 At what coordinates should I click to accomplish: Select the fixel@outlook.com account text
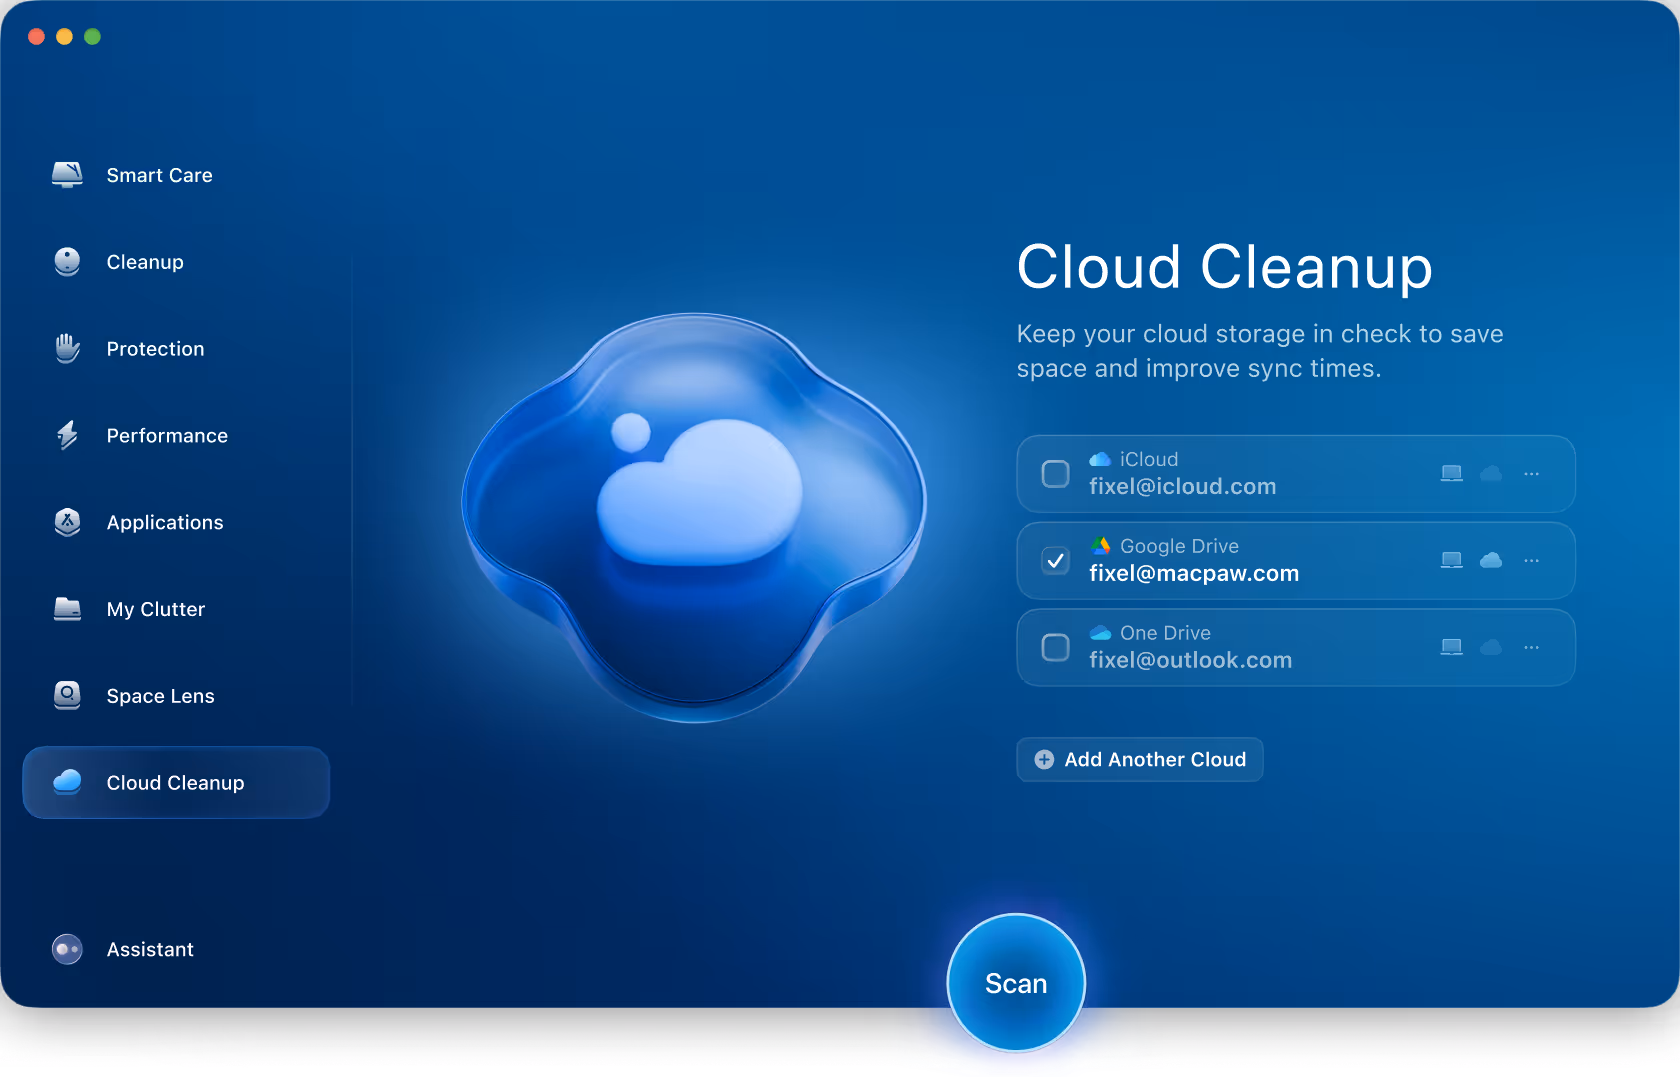(x=1190, y=661)
